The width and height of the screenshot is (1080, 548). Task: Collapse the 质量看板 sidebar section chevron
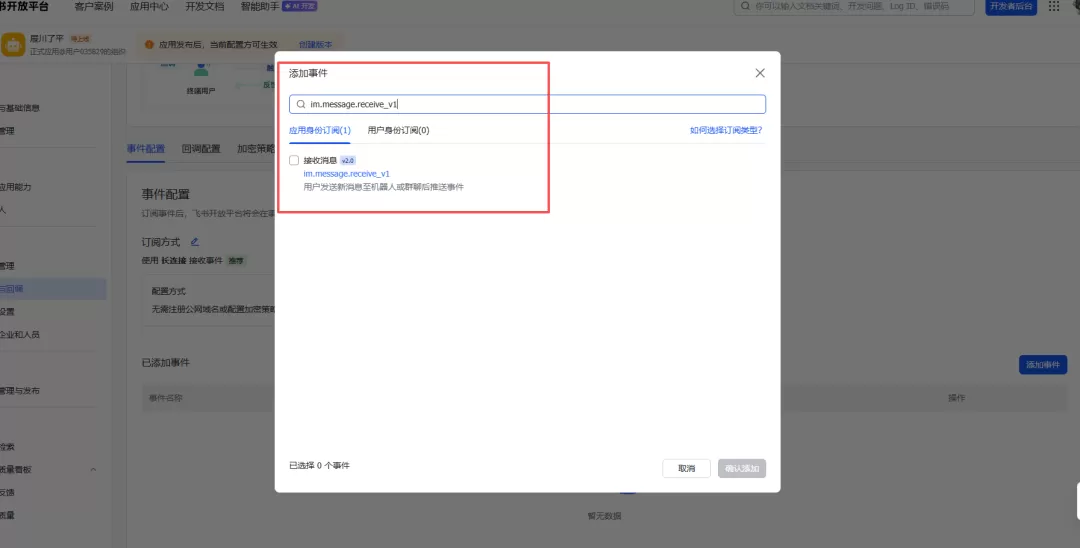[x=94, y=470]
